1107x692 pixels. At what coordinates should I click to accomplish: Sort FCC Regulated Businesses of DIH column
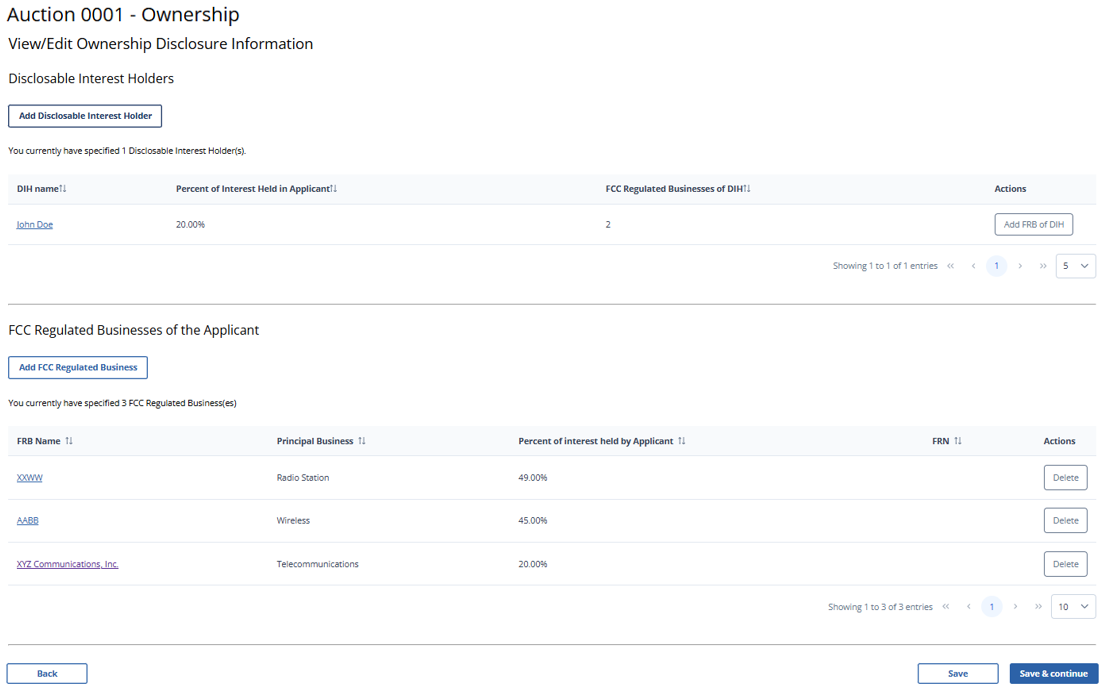click(747, 189)
